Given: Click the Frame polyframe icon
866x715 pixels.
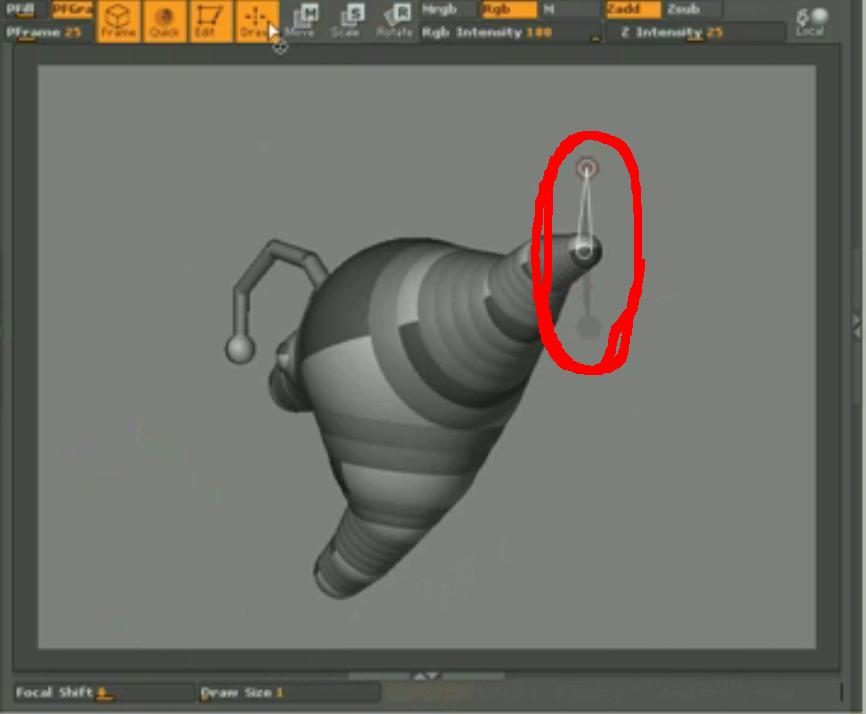Looking at the screenshot, I should point(118,21).
